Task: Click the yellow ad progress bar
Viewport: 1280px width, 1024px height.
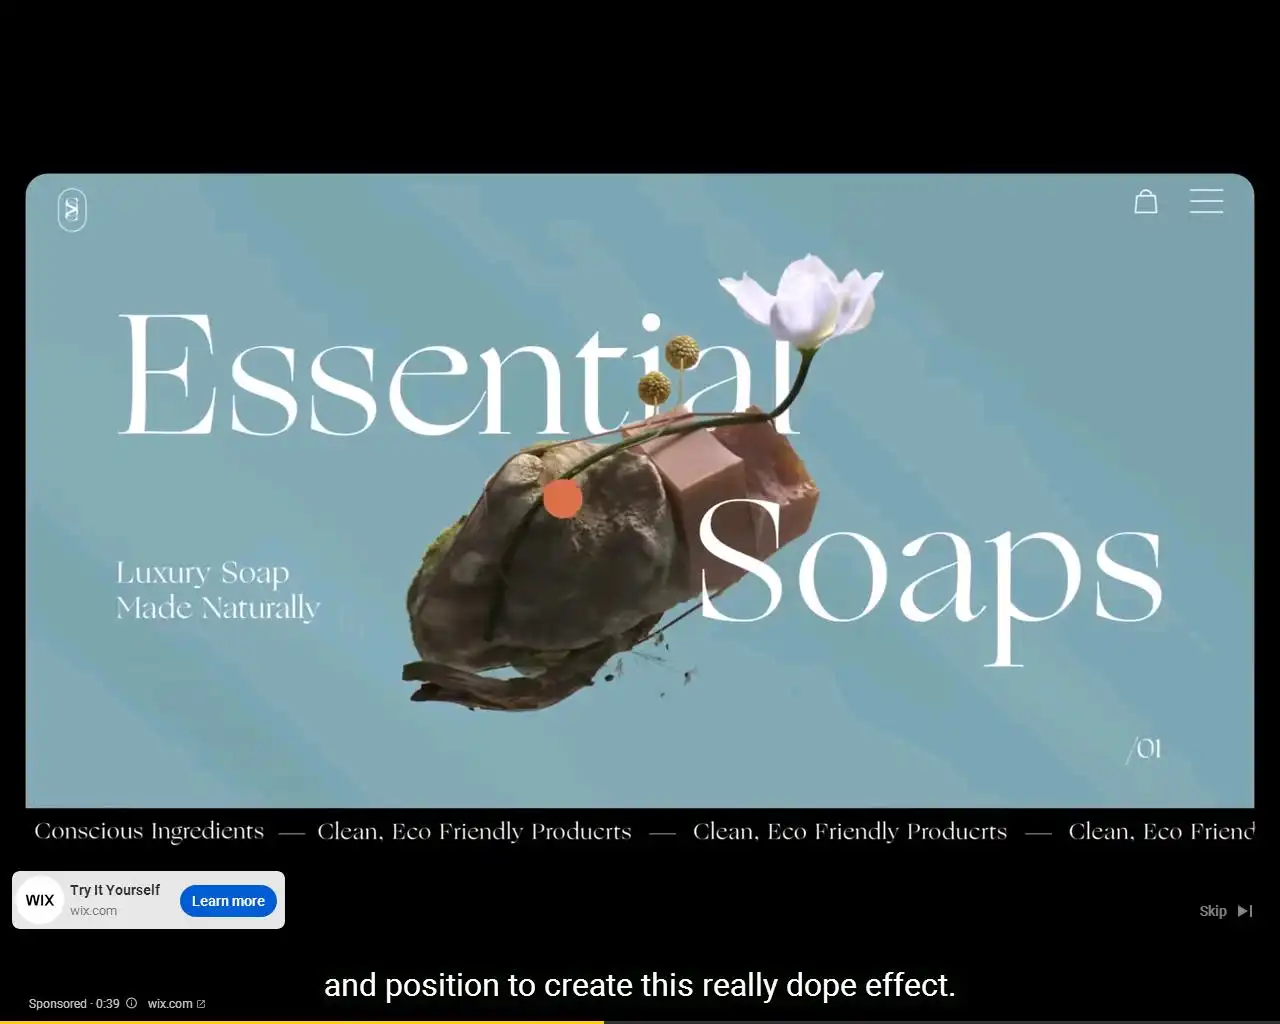Action: pos(302,1021)
